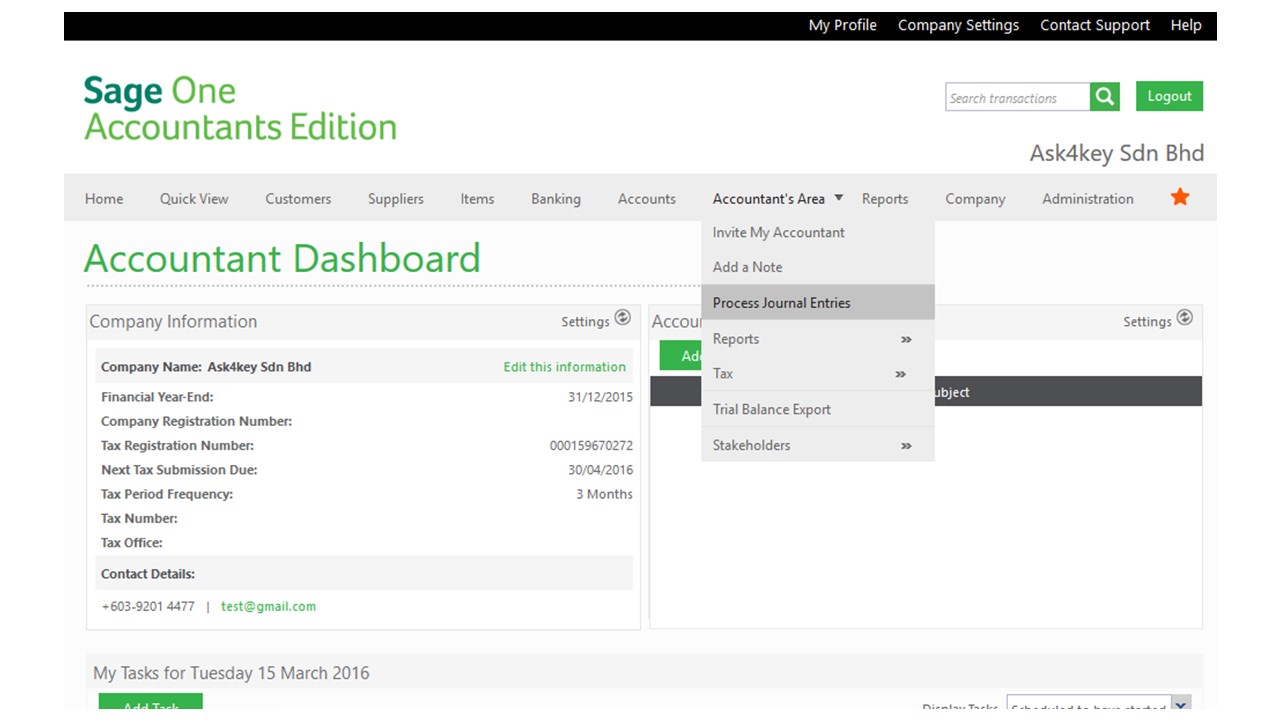
Task: Click the phone number +603-9201 4477
Action: 148,606
